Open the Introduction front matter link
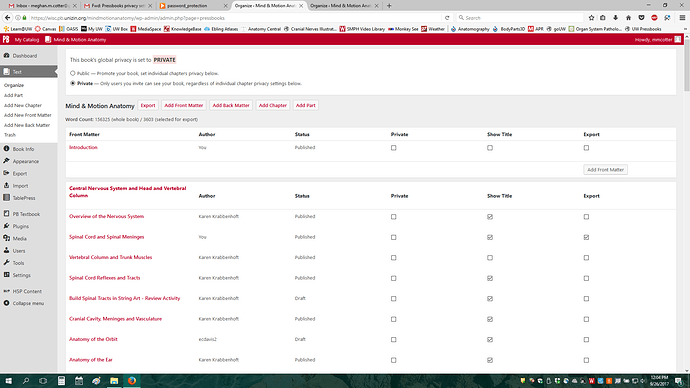The image size is (690, 388). (83, 147)
